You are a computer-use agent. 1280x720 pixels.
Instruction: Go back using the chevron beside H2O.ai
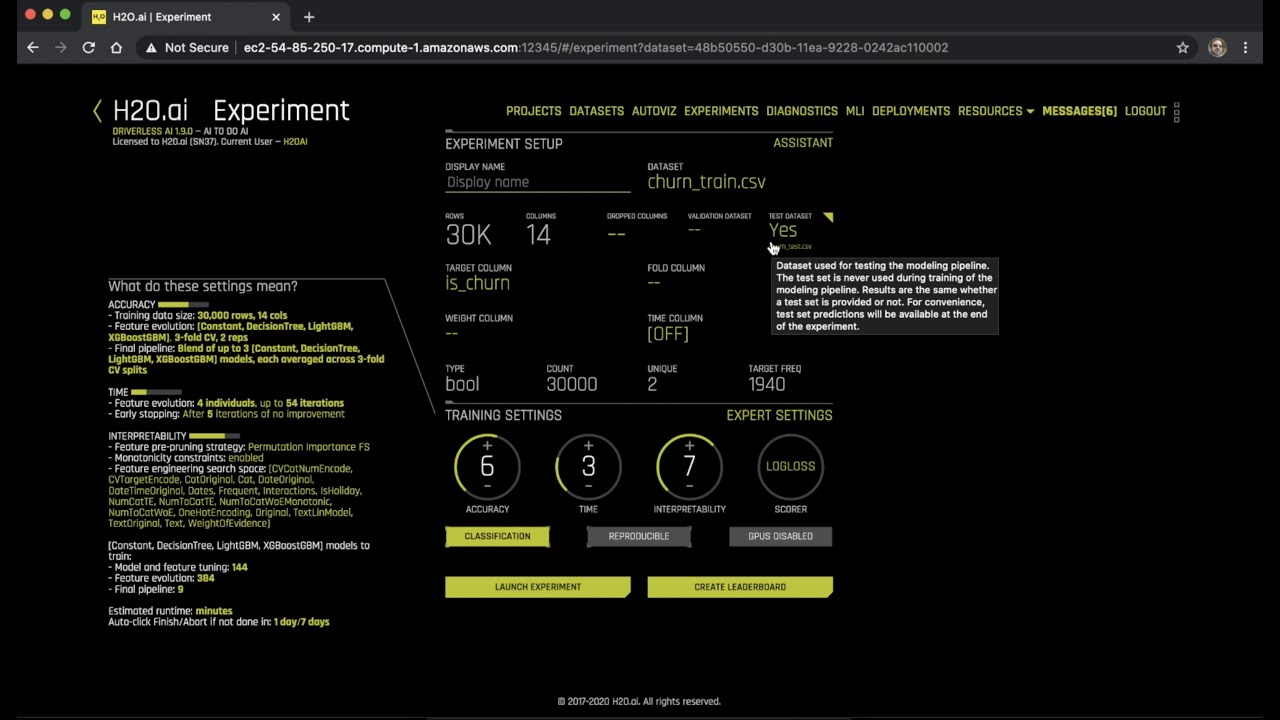pos(97,111)
